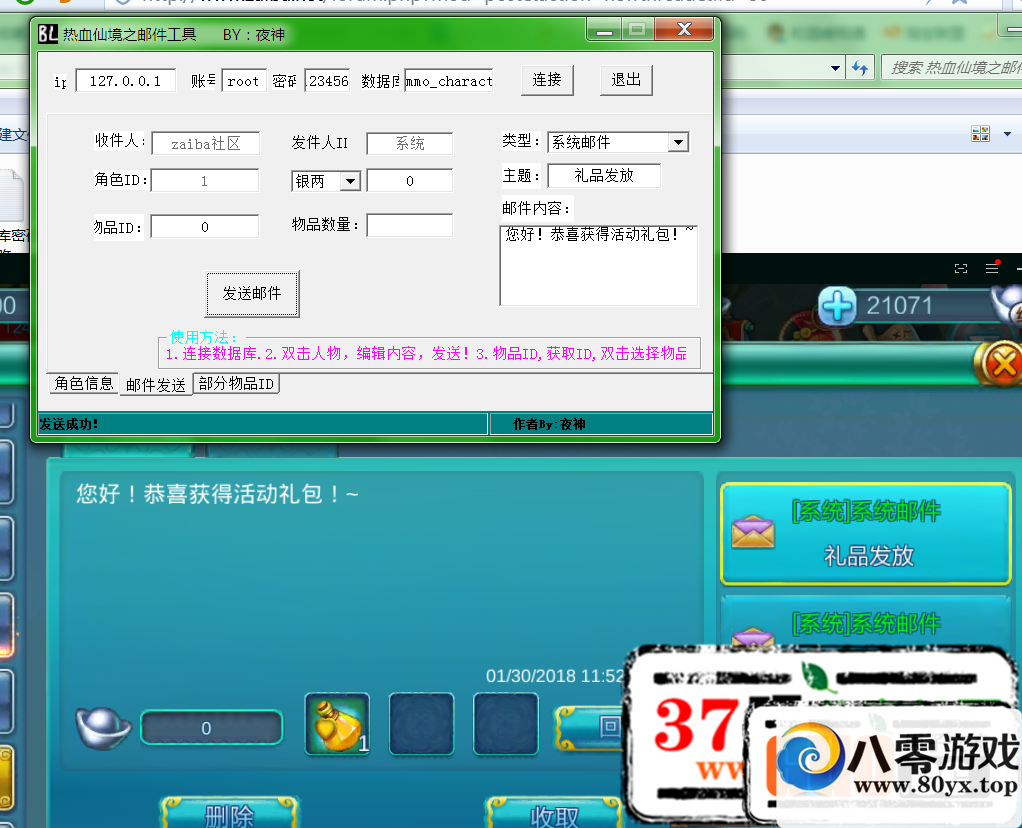Screen dimensions: 1022x828
Task: Click the mail body text in game
Action: click(217, 494)
